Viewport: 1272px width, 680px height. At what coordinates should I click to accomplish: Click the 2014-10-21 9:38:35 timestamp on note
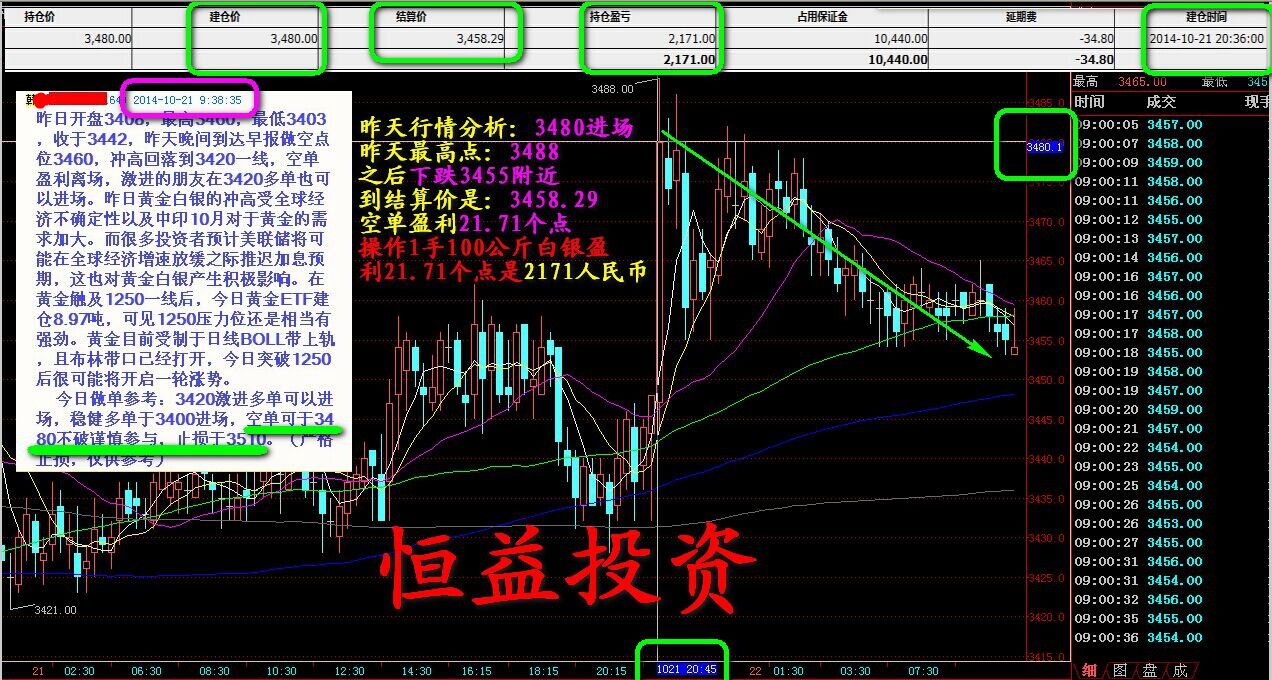(186, 100)
